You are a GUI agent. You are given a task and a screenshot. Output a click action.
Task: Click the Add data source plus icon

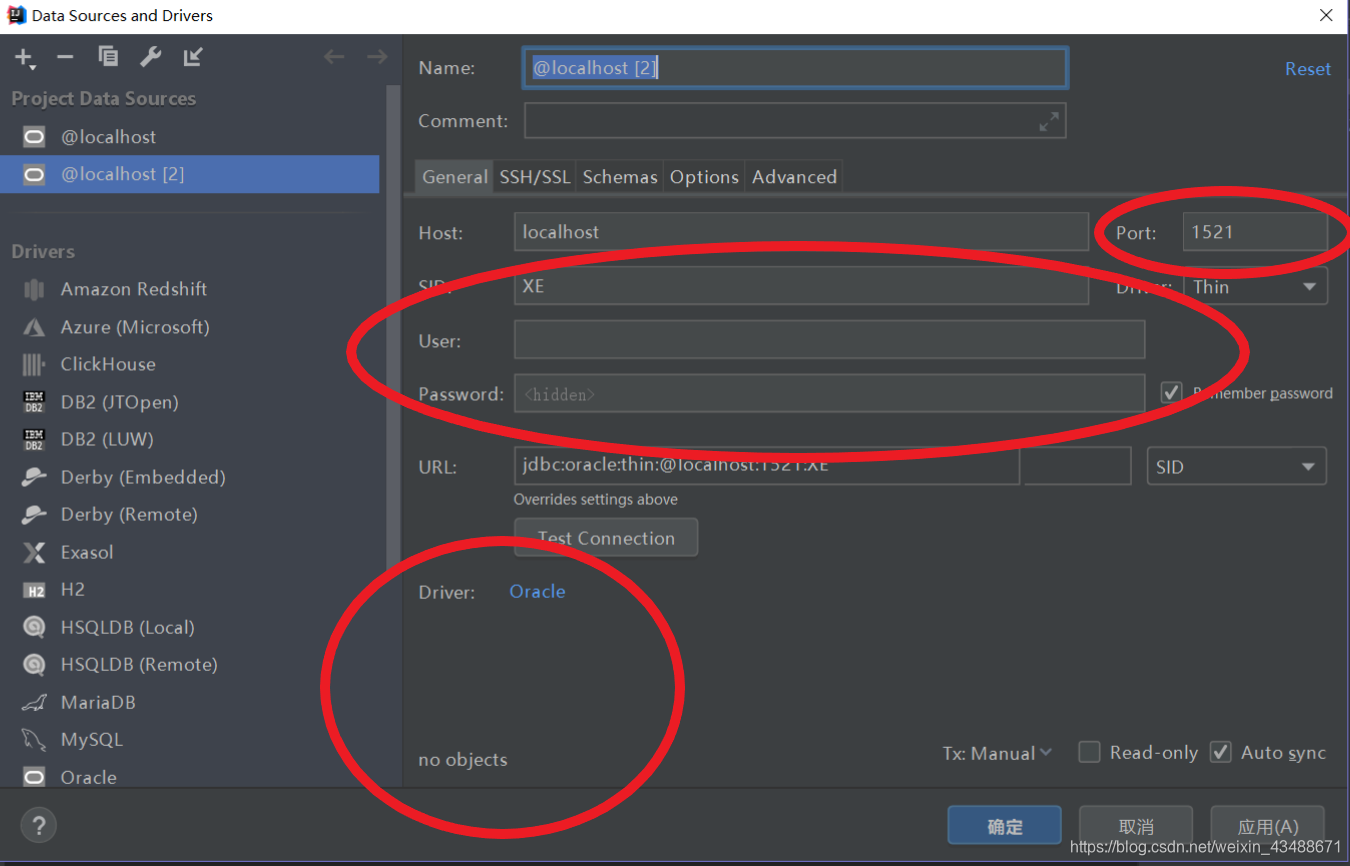(x=24, y=58)
